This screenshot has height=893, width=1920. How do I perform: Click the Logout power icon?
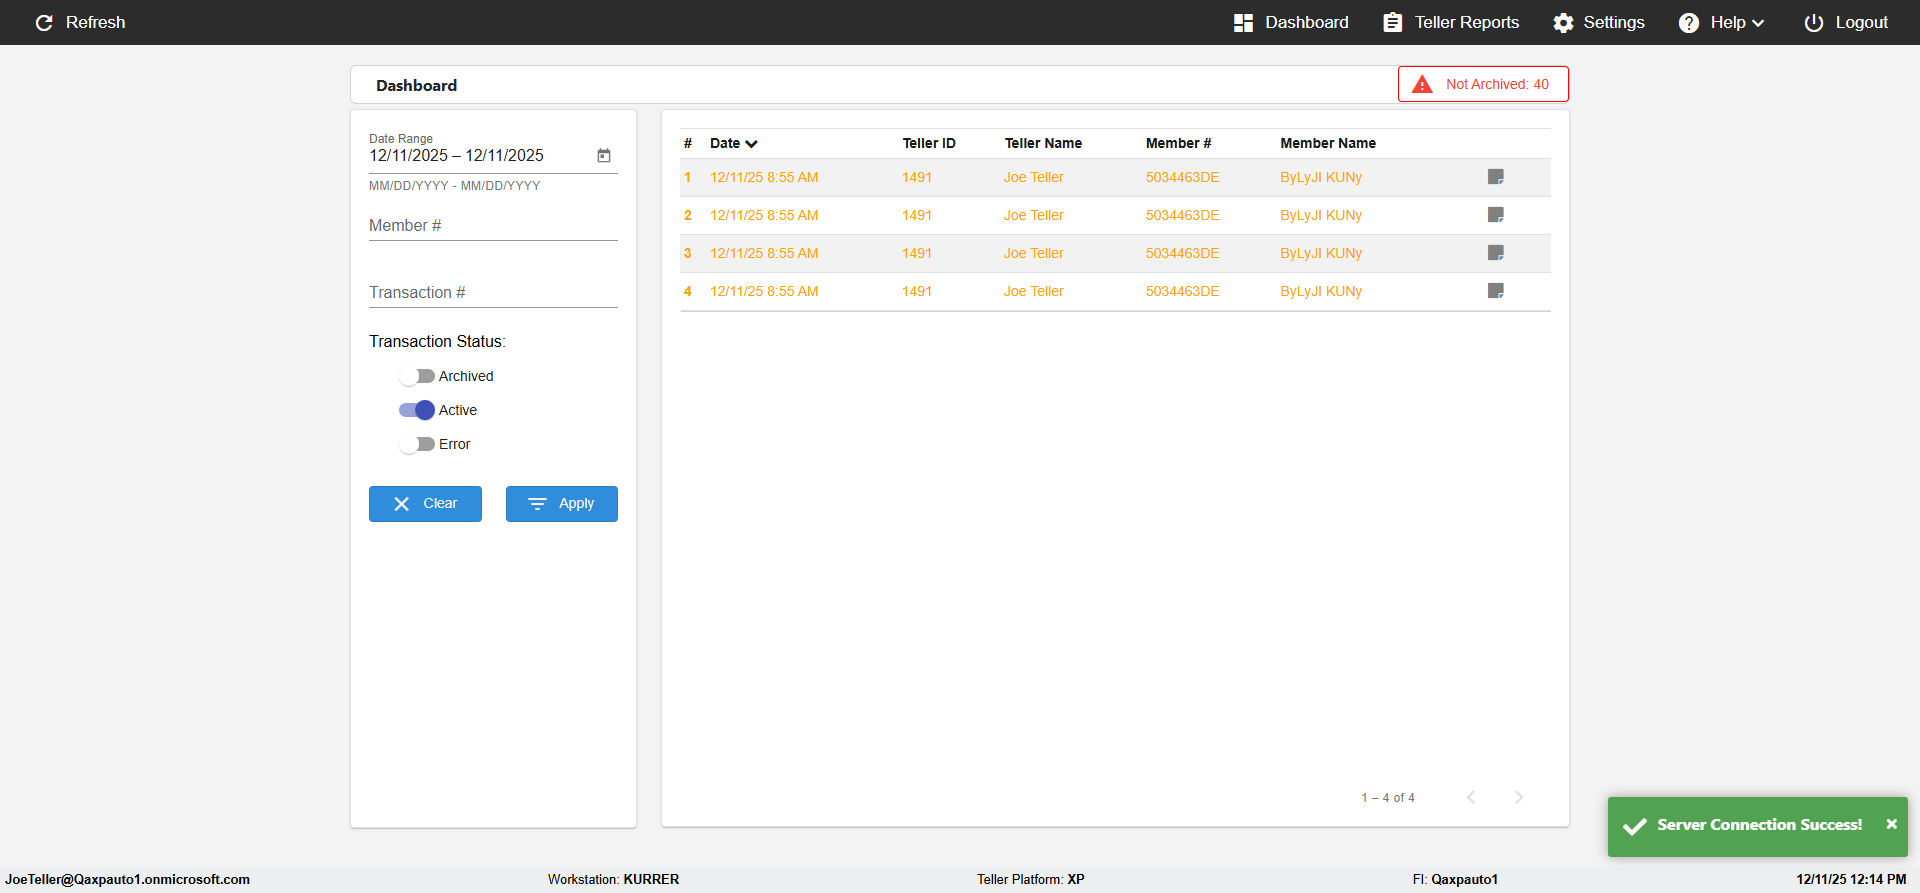click(x=1813, y=23)
